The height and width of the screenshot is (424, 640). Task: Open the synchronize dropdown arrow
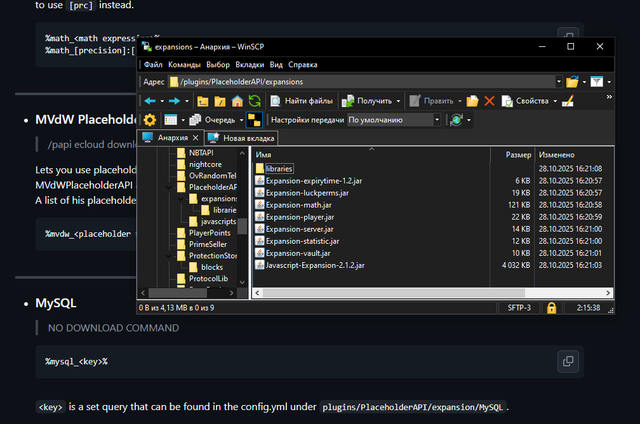[x=469, y=120]
